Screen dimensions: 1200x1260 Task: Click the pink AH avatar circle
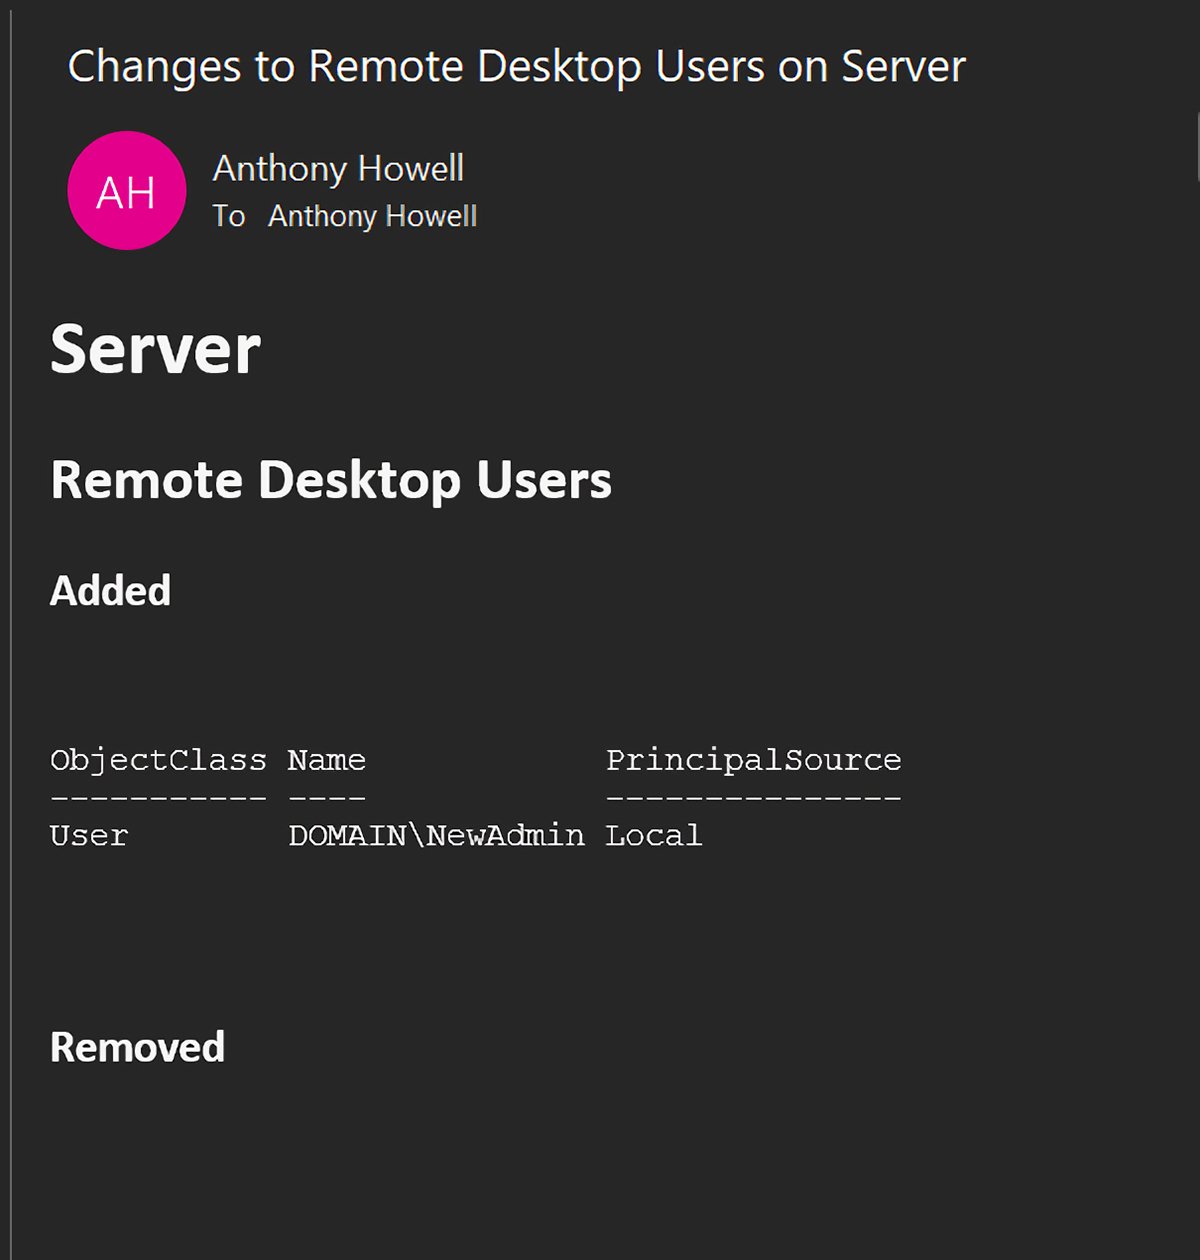127,190
